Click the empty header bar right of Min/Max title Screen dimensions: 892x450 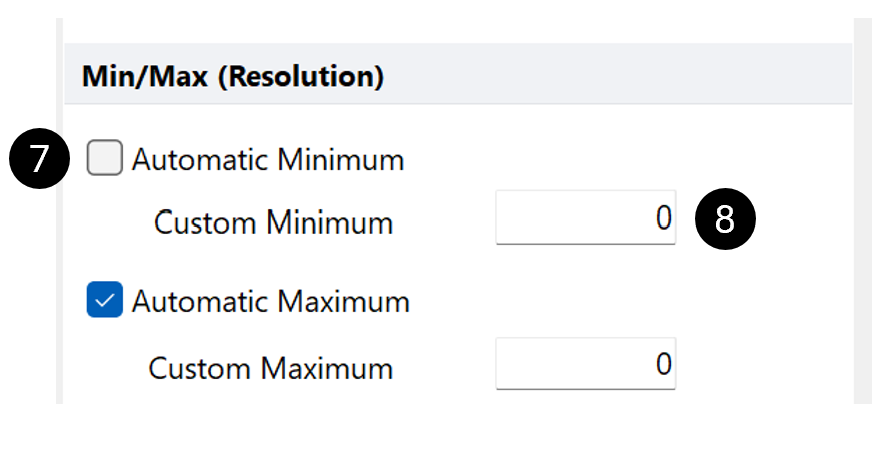(x=620, y=77)
